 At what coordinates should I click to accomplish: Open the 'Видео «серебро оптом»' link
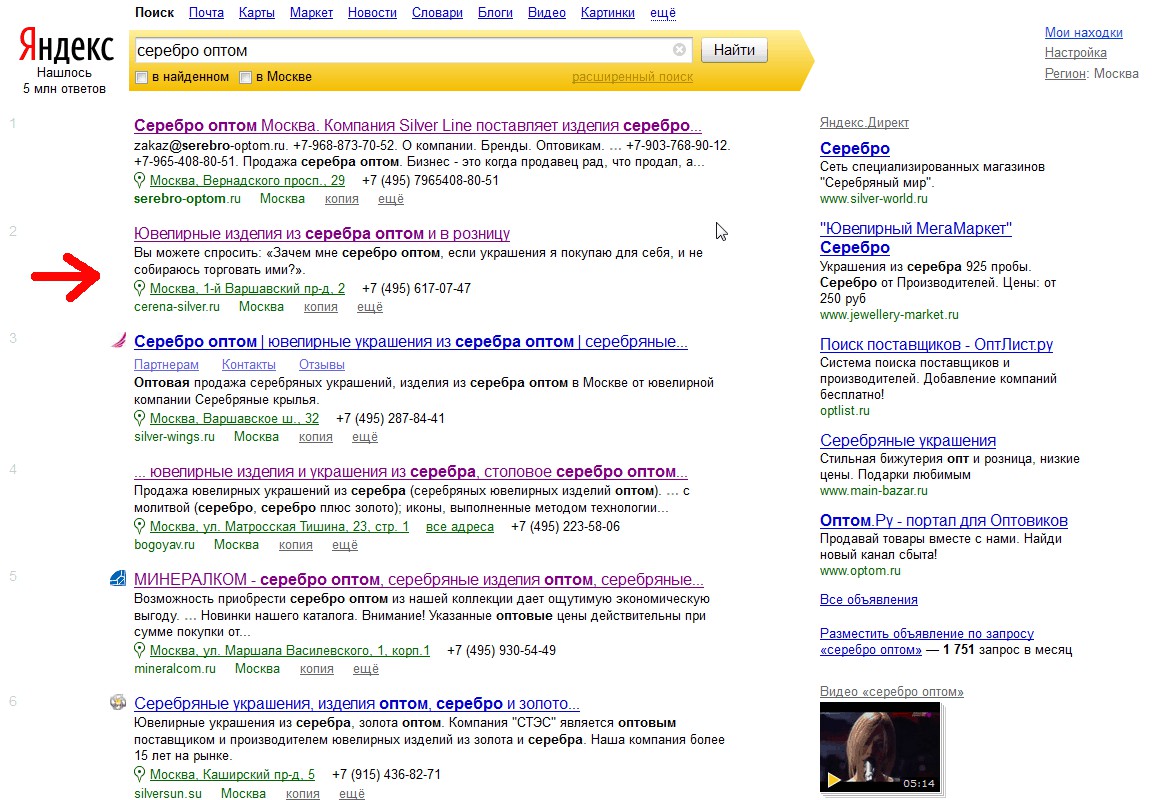coord(891,692)
